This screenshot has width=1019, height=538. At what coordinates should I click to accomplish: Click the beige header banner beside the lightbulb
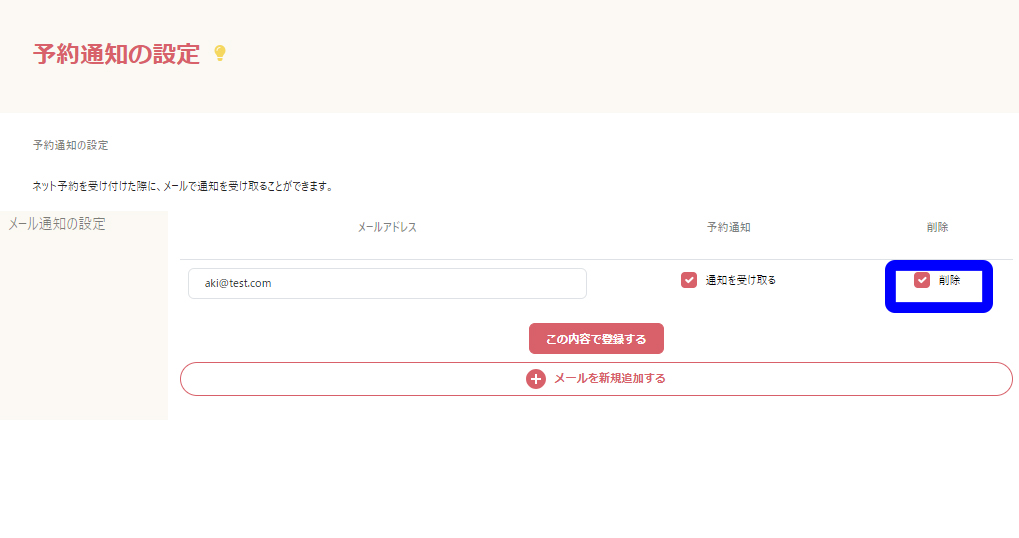(x=600, y=55)
